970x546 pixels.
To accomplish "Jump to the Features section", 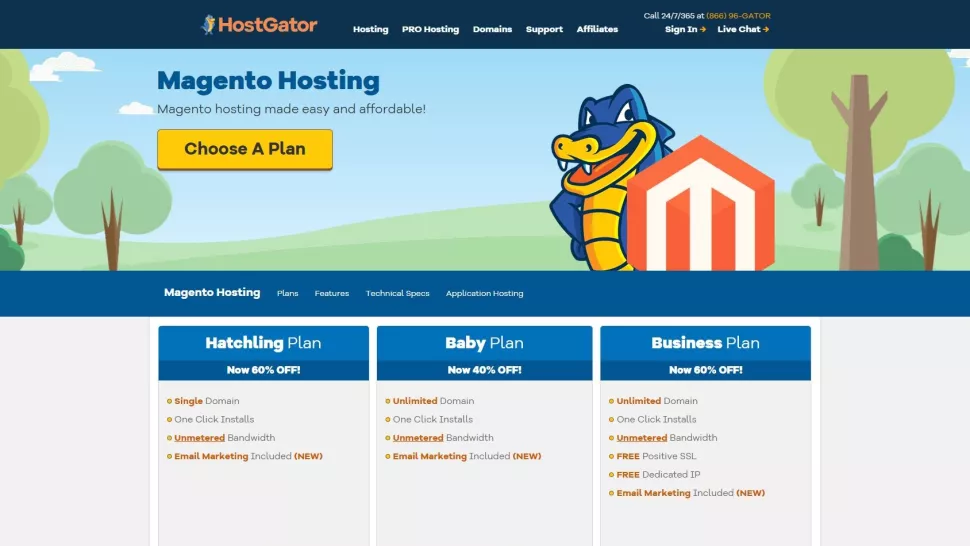I will (332, 294).
